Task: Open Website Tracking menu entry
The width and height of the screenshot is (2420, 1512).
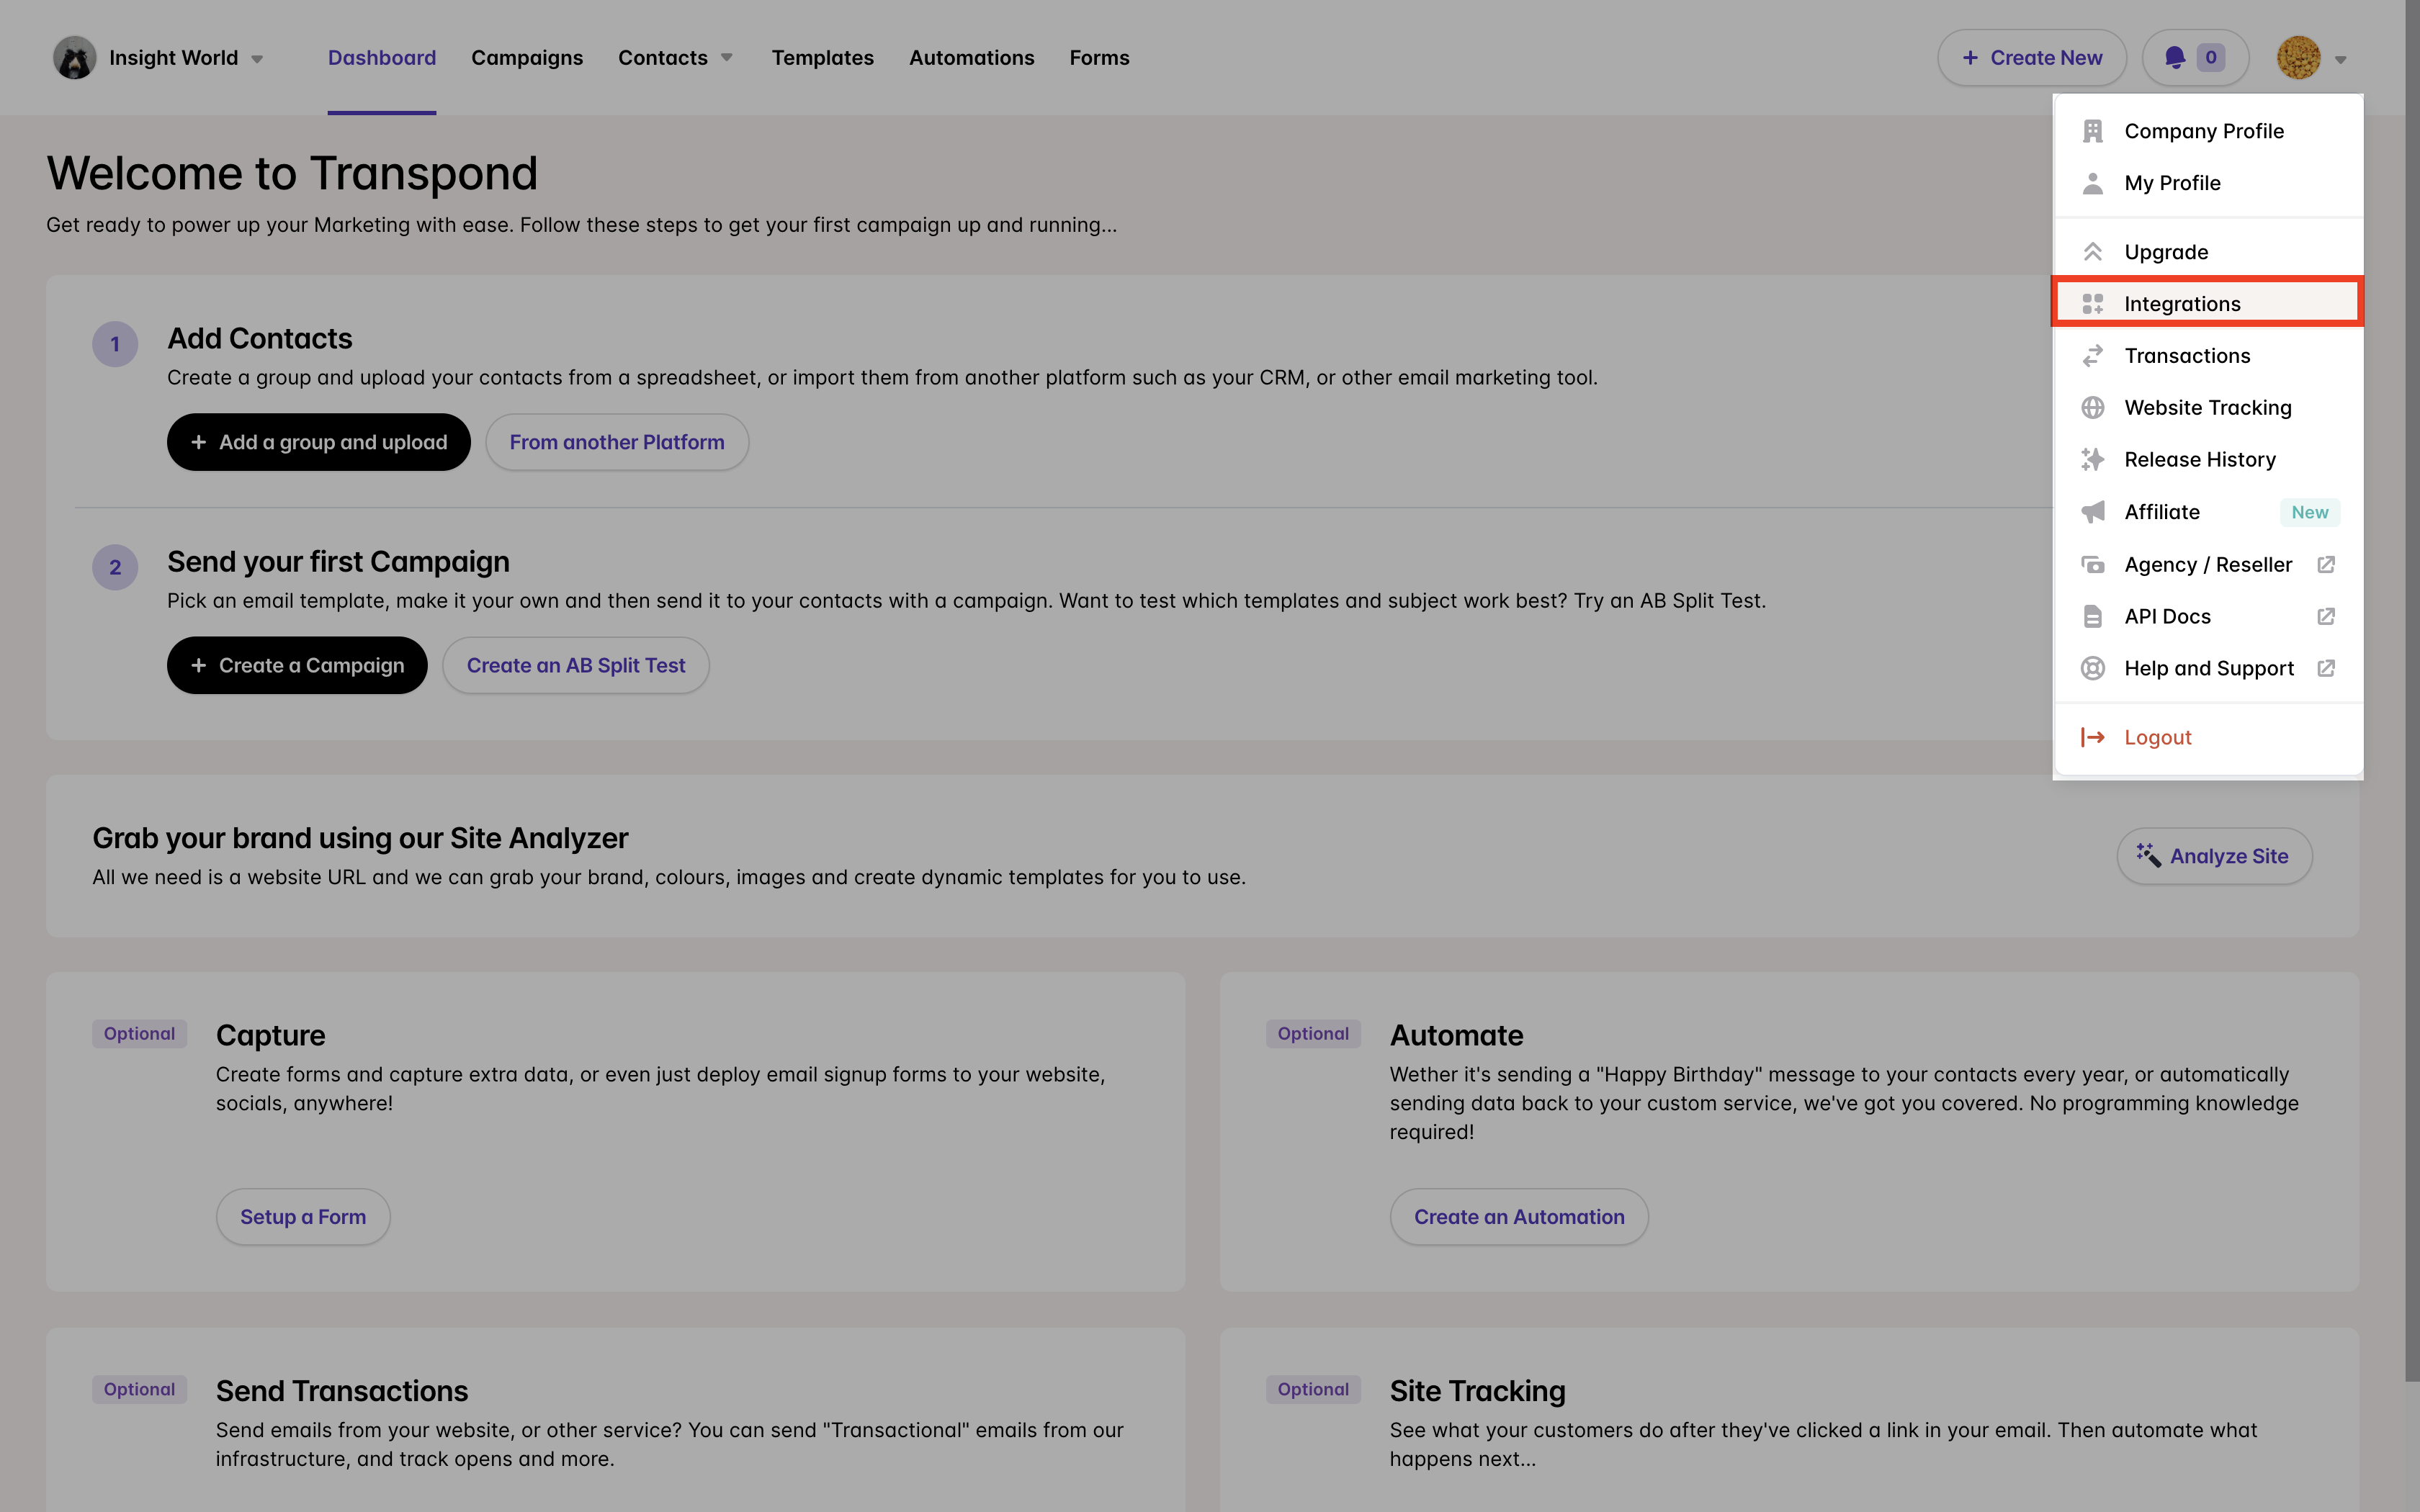Action: click(2208, 408)
